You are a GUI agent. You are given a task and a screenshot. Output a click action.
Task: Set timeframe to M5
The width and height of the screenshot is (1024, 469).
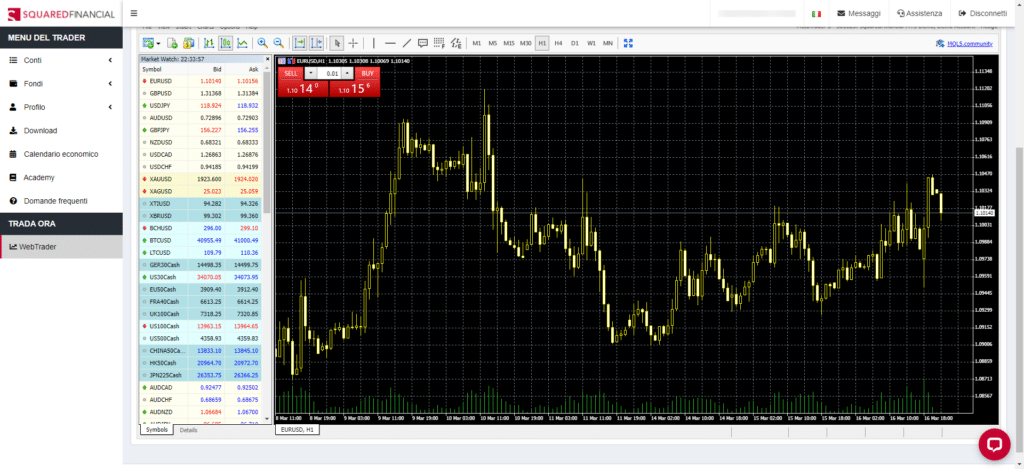click(492, 43)
